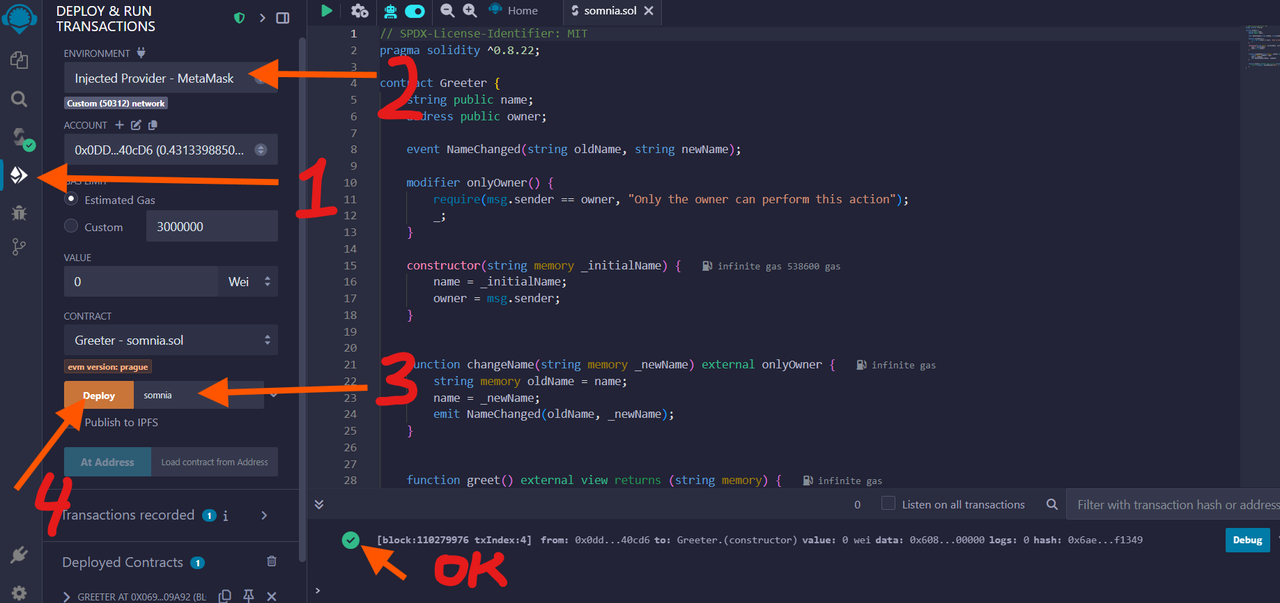
Task: Select the Estimated Gas radio button
Action: 71,199
